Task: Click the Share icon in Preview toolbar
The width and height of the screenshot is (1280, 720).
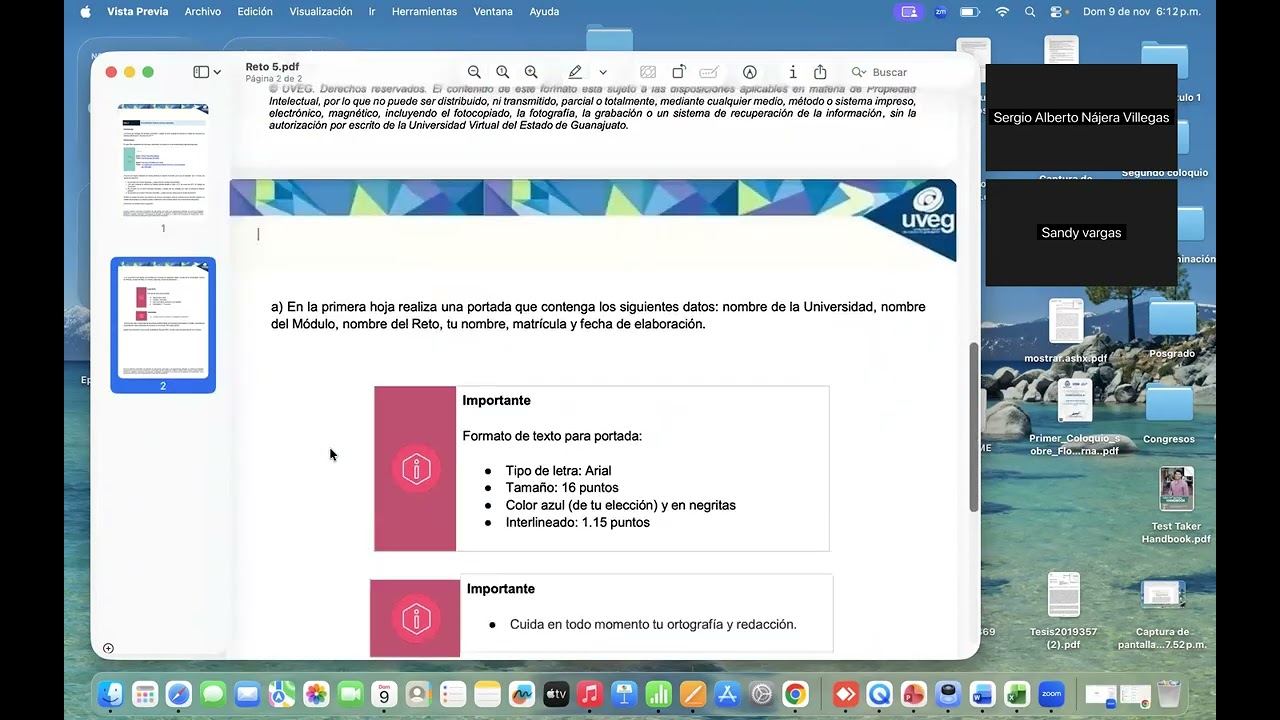Action: tap(820, 72)
